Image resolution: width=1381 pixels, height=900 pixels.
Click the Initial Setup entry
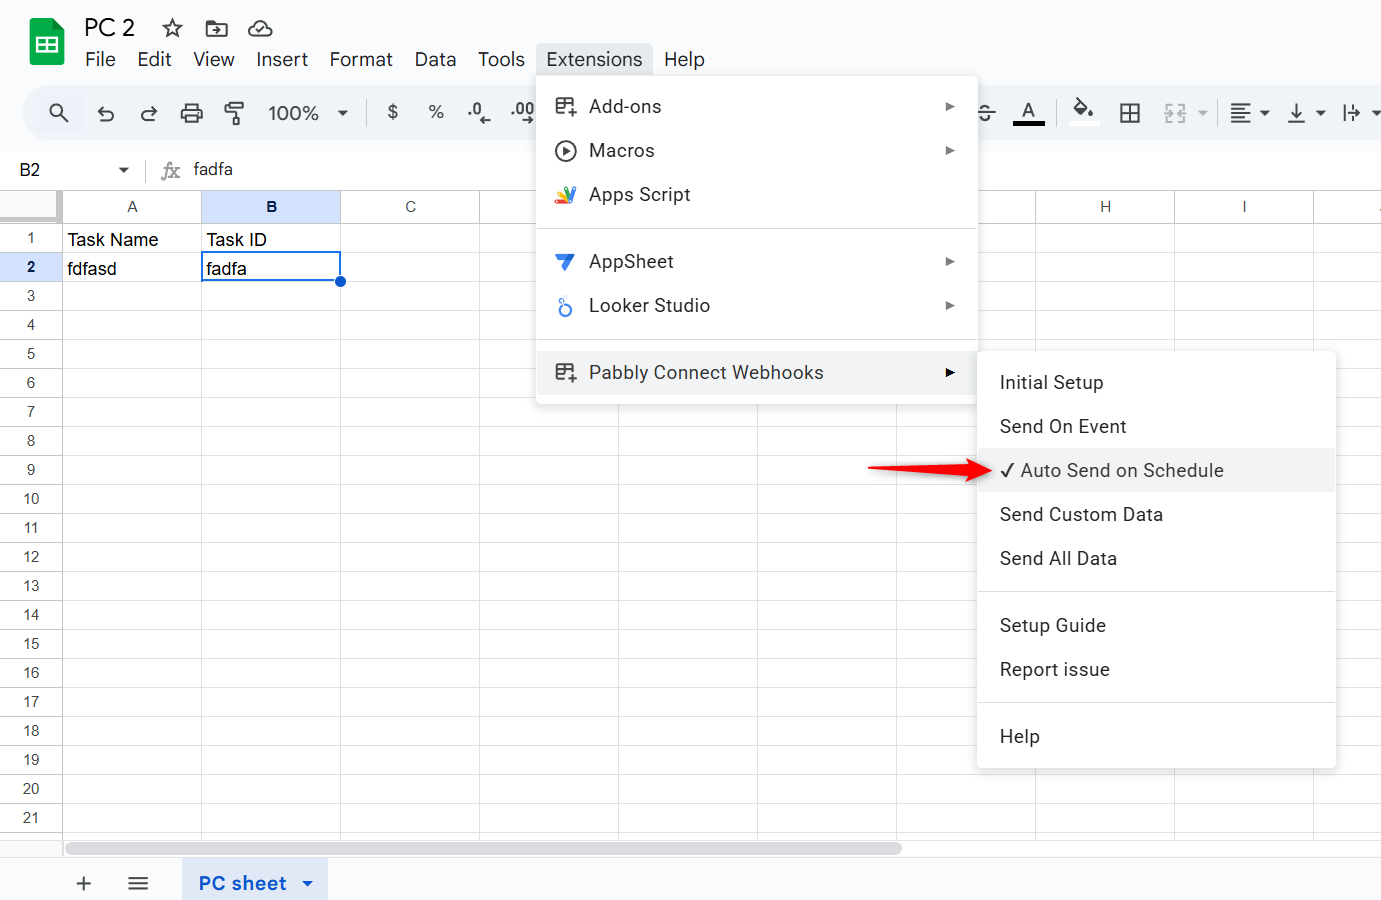point(1051,382)
